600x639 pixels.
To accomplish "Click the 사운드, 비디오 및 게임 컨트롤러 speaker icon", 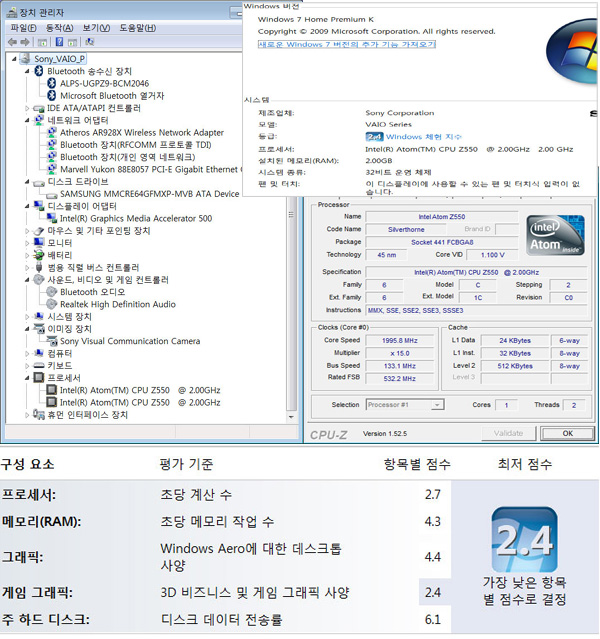I will 39,280.
